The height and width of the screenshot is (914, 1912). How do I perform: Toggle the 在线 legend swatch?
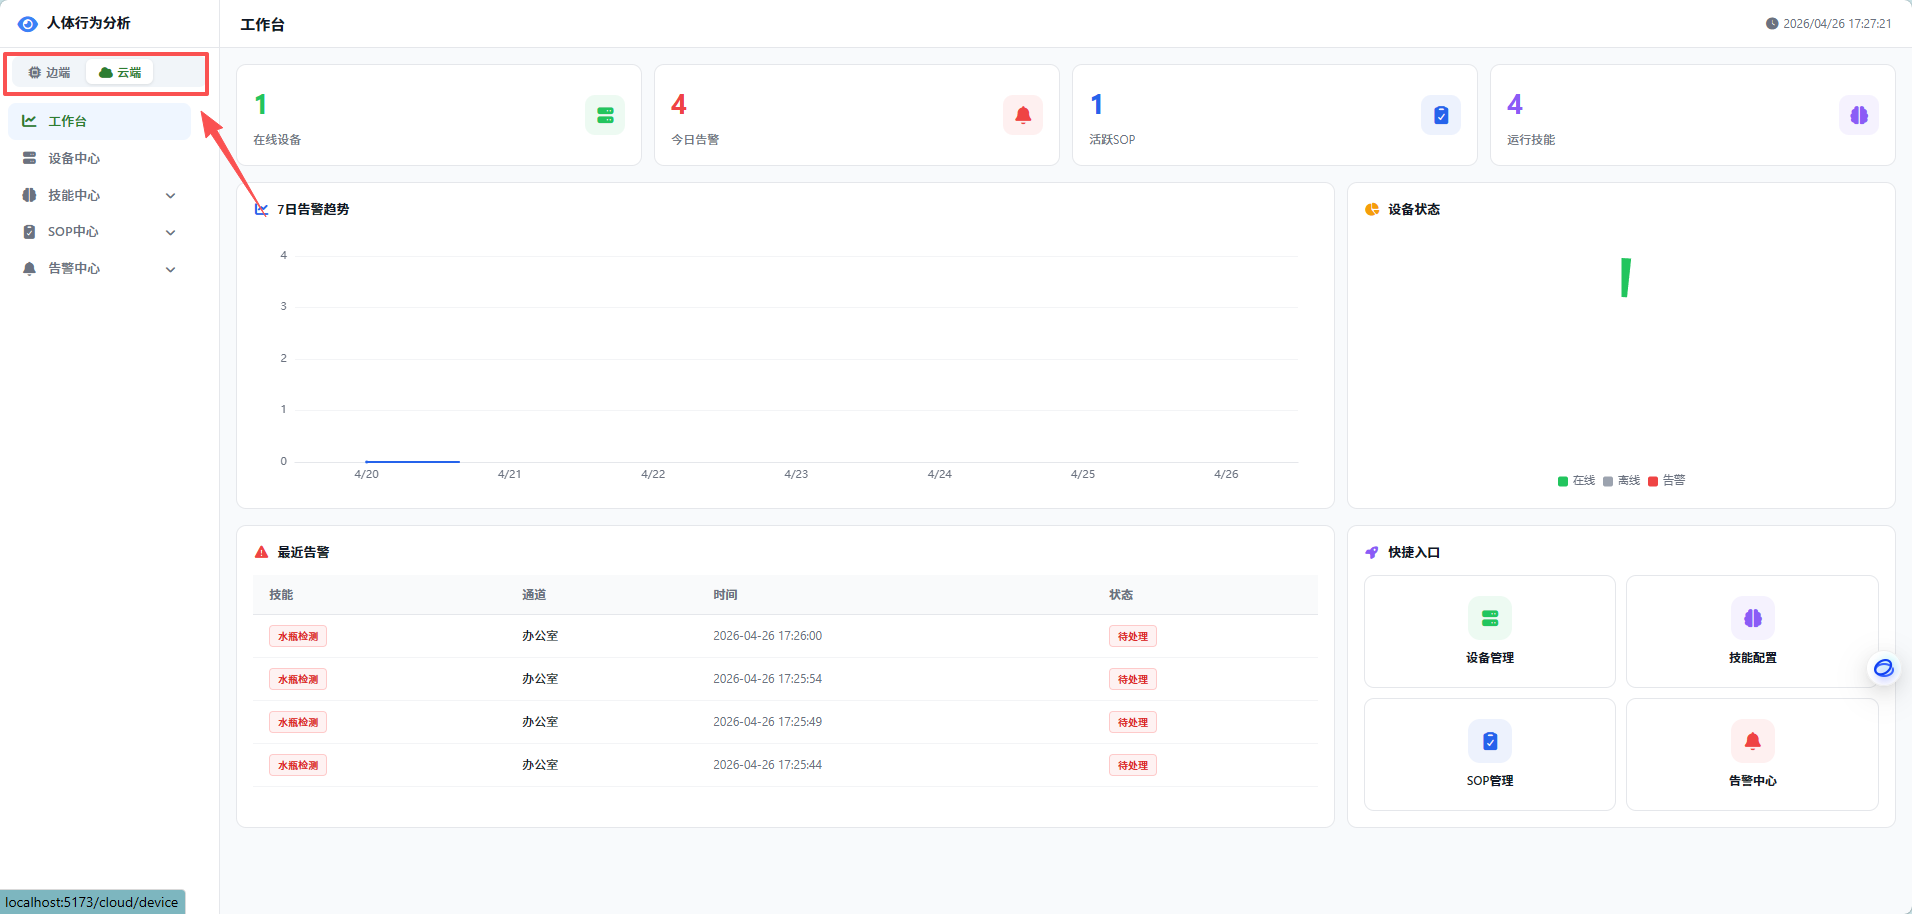(1563, 481)
